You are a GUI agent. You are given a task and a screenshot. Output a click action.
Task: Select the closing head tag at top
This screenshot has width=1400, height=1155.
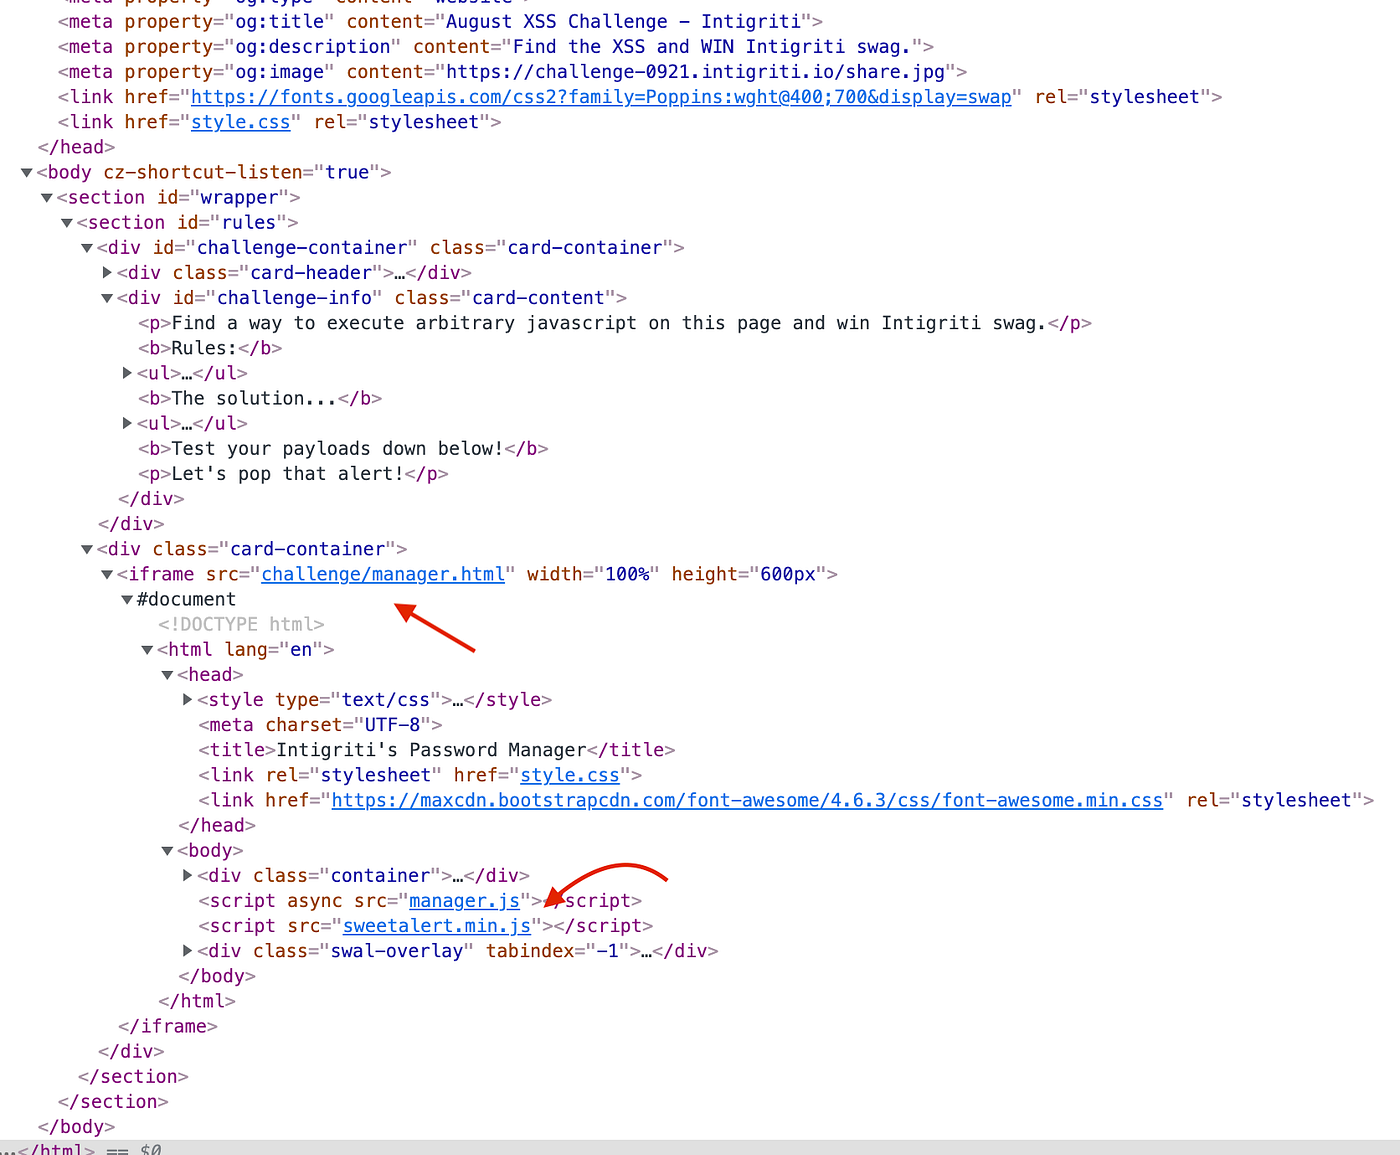tap(76, 147)
